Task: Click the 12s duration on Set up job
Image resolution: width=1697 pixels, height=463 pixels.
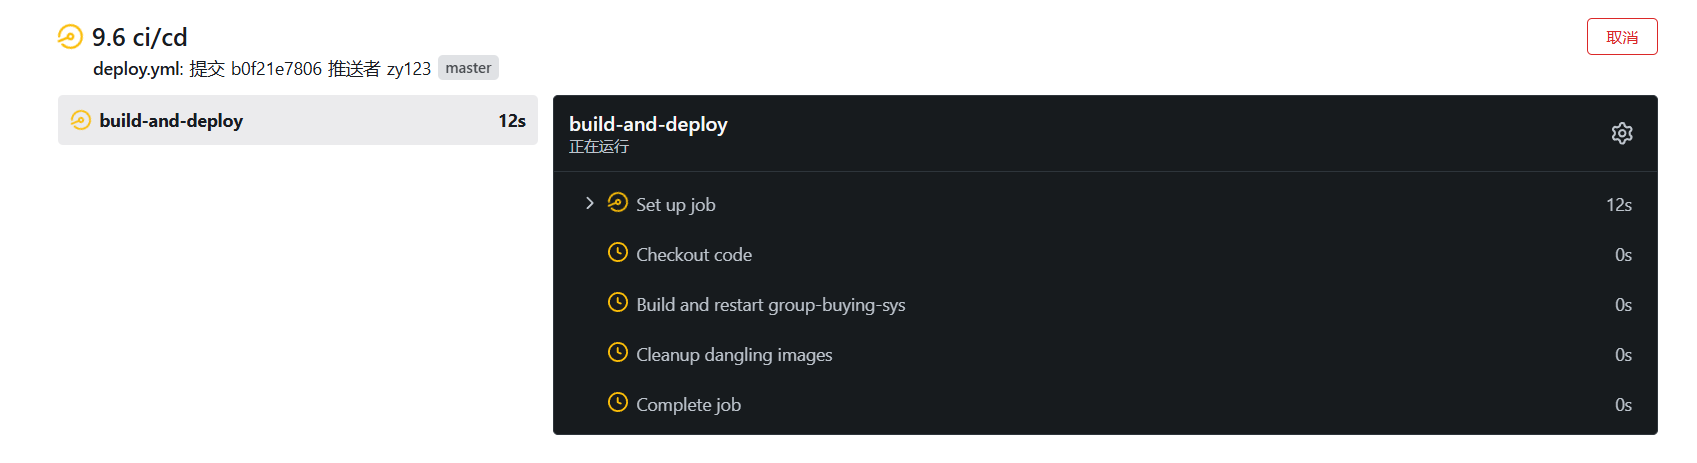Action: coord(1619,205)
